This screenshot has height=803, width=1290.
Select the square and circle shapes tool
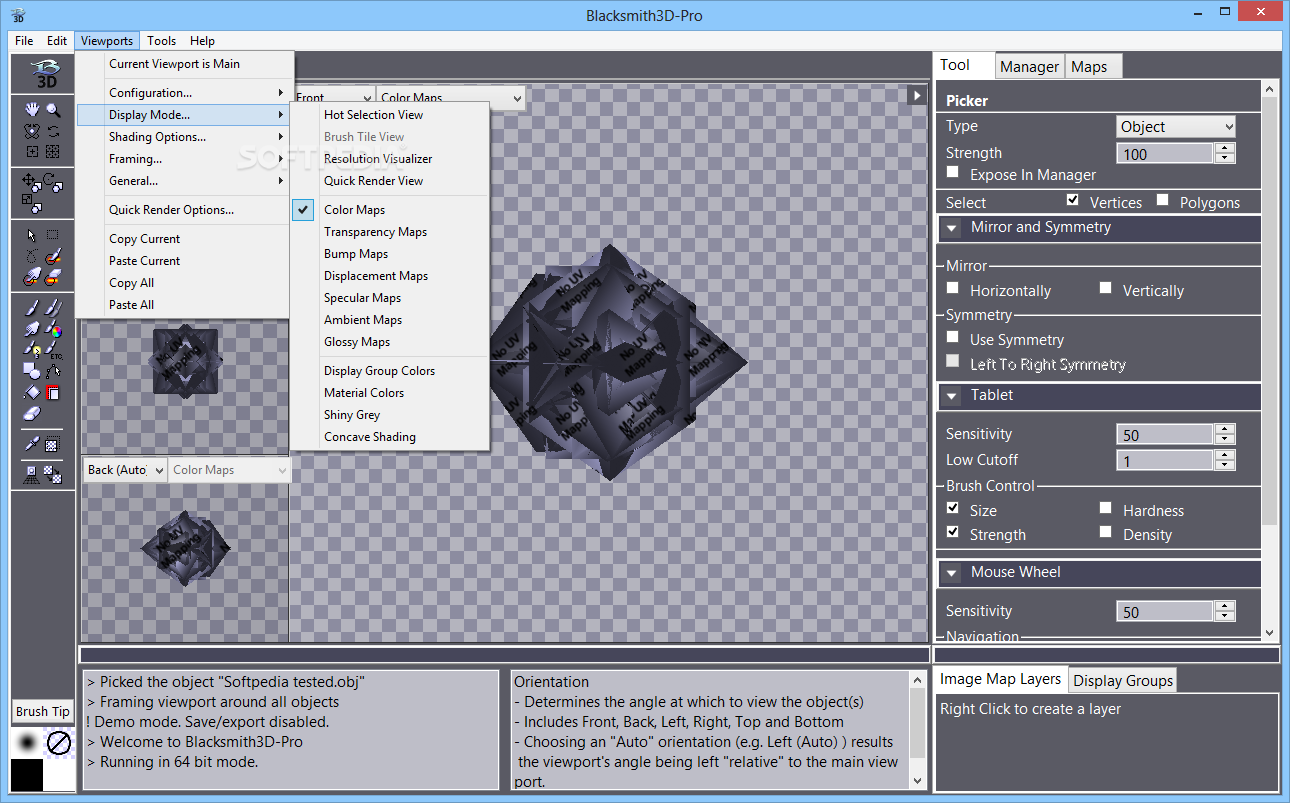[x=32, y=371]
